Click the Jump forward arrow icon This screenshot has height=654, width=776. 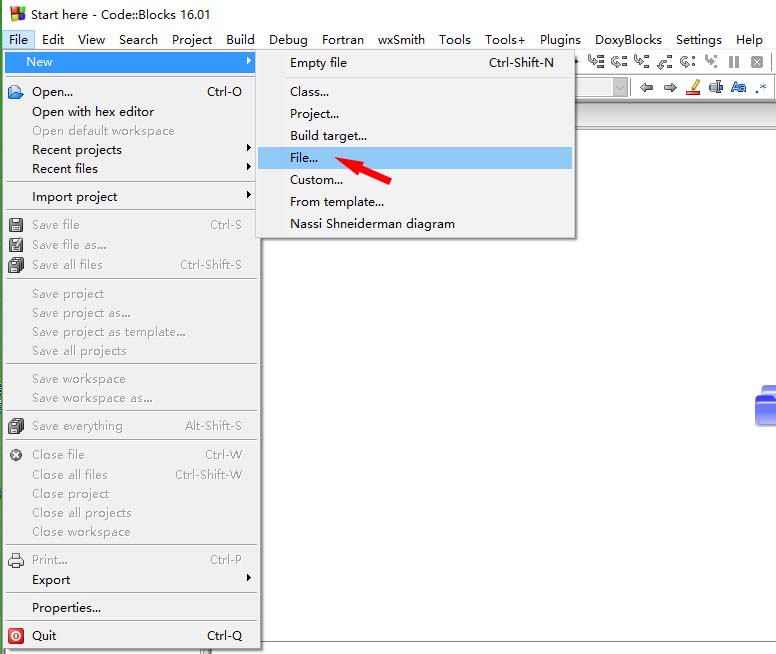tap(670, 88)
